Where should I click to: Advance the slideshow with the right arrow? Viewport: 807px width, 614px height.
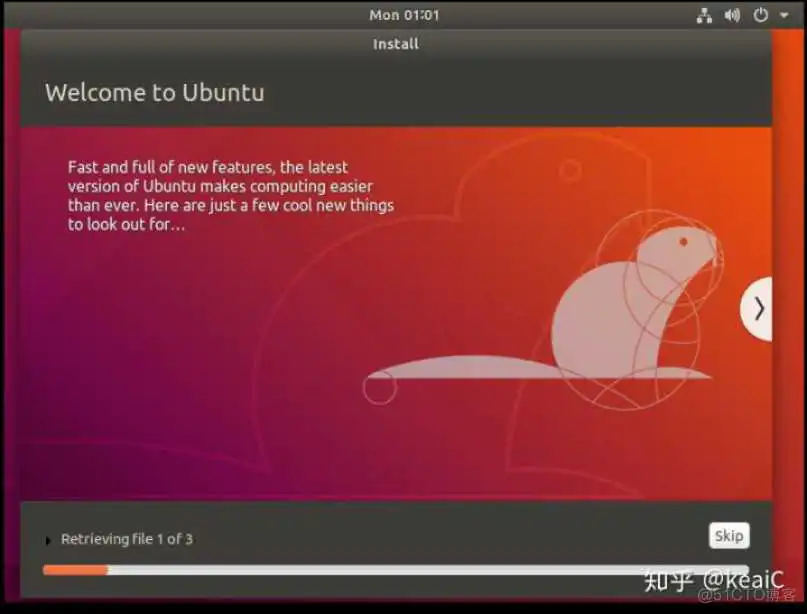coord(758,308)
